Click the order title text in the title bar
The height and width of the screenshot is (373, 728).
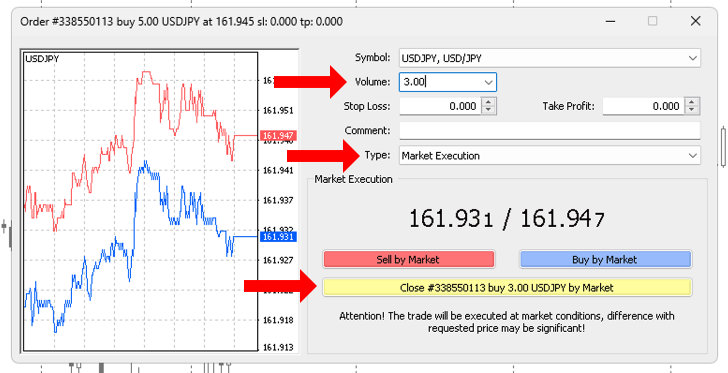click(x=182, y=21)
